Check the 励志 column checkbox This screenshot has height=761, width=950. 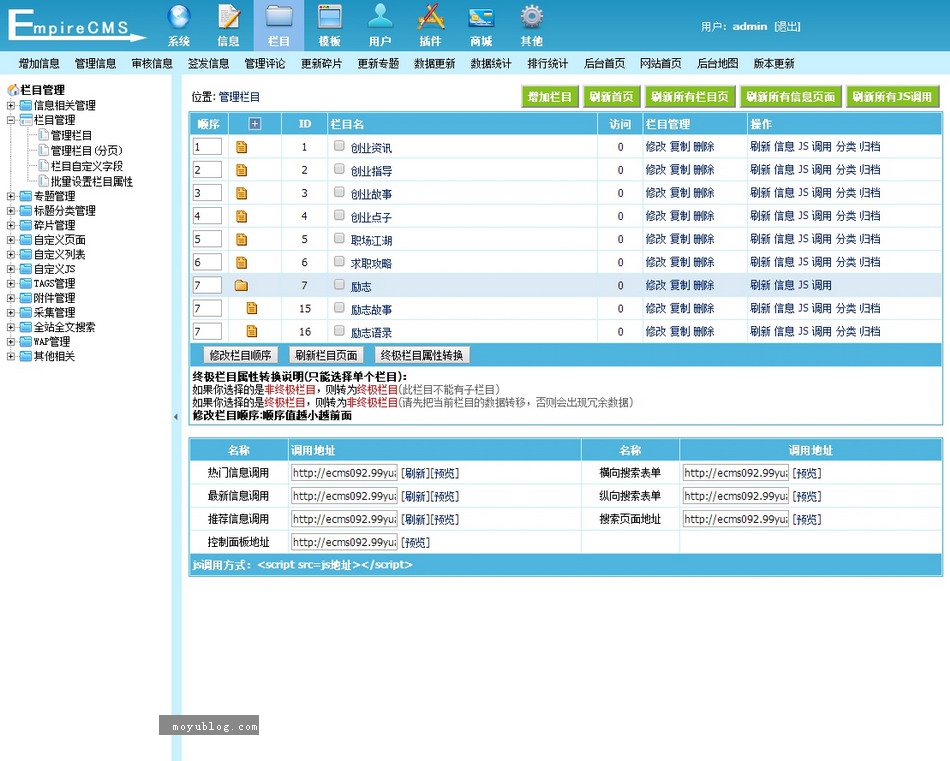[339, 284]
